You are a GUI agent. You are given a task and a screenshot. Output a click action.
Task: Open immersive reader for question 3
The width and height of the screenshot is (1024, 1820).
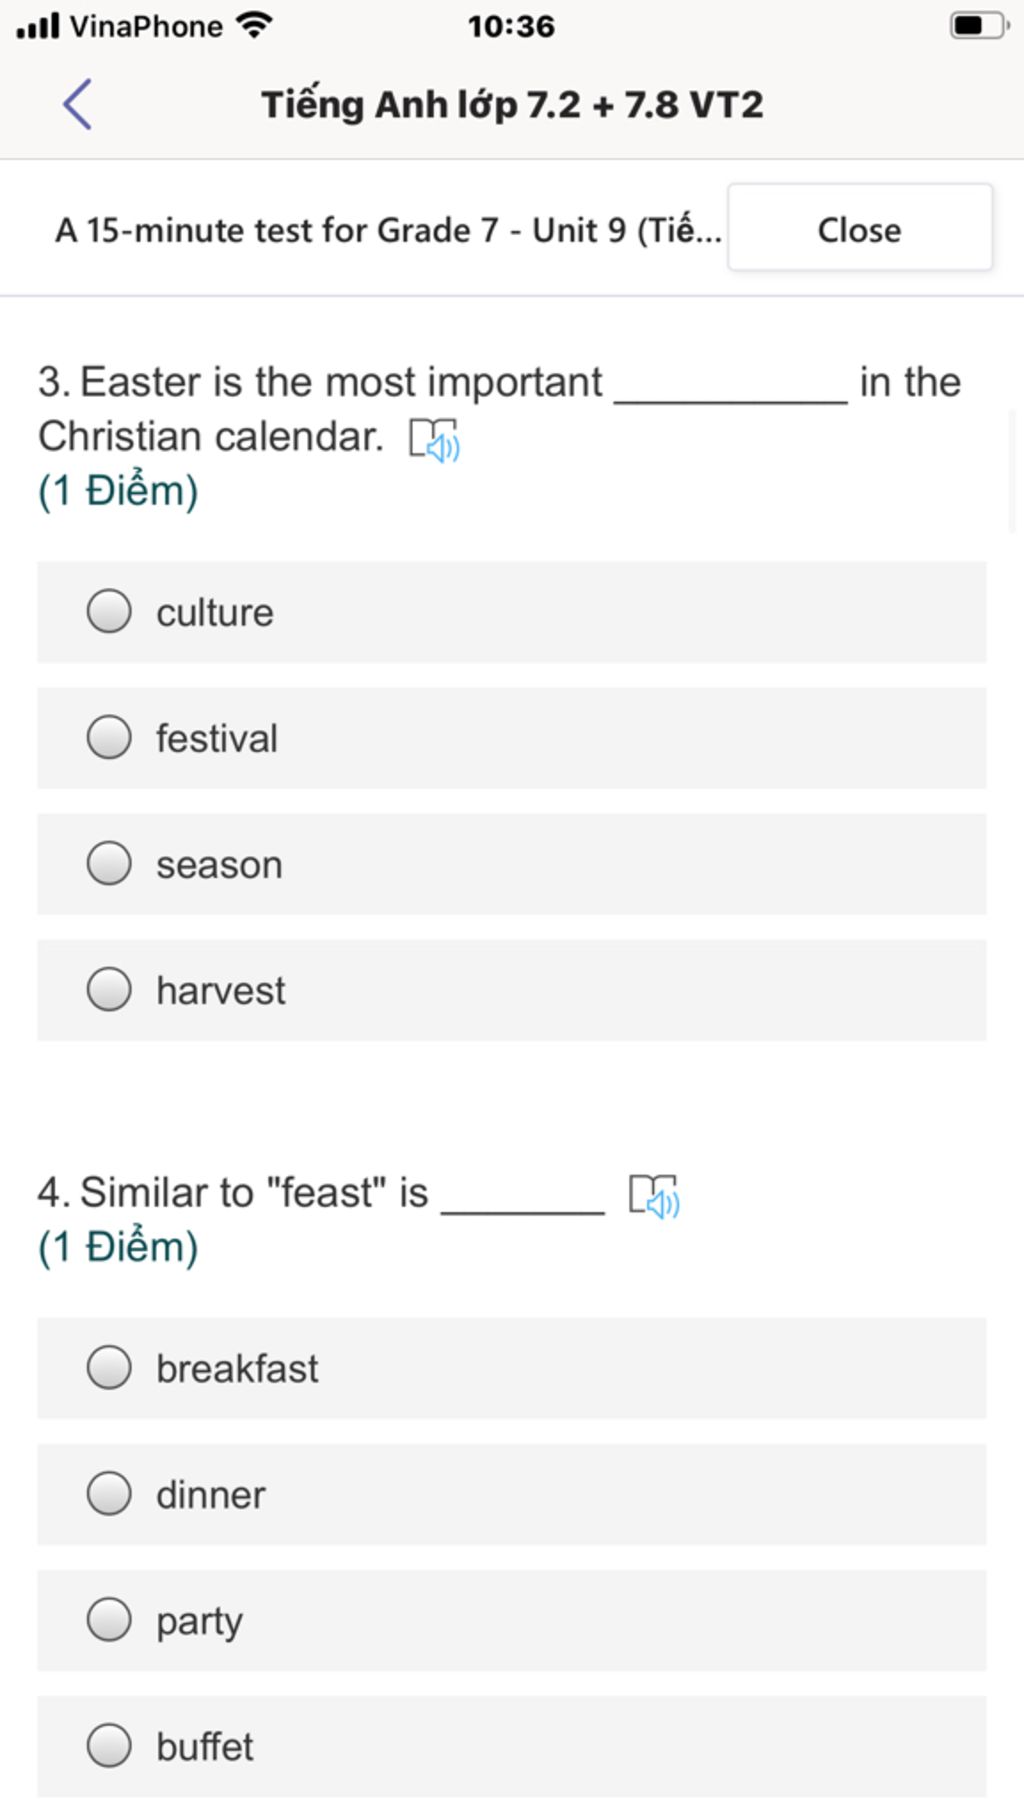(x=434, y=440)
